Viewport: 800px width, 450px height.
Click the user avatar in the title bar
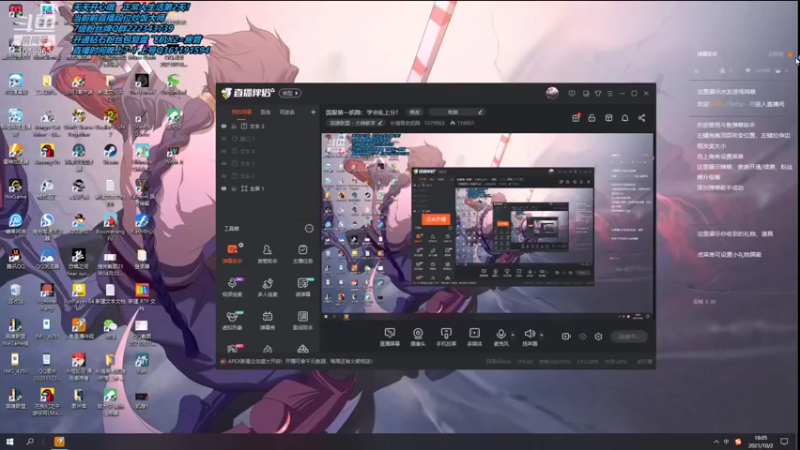pyautogui.click(x=552, y=93)
